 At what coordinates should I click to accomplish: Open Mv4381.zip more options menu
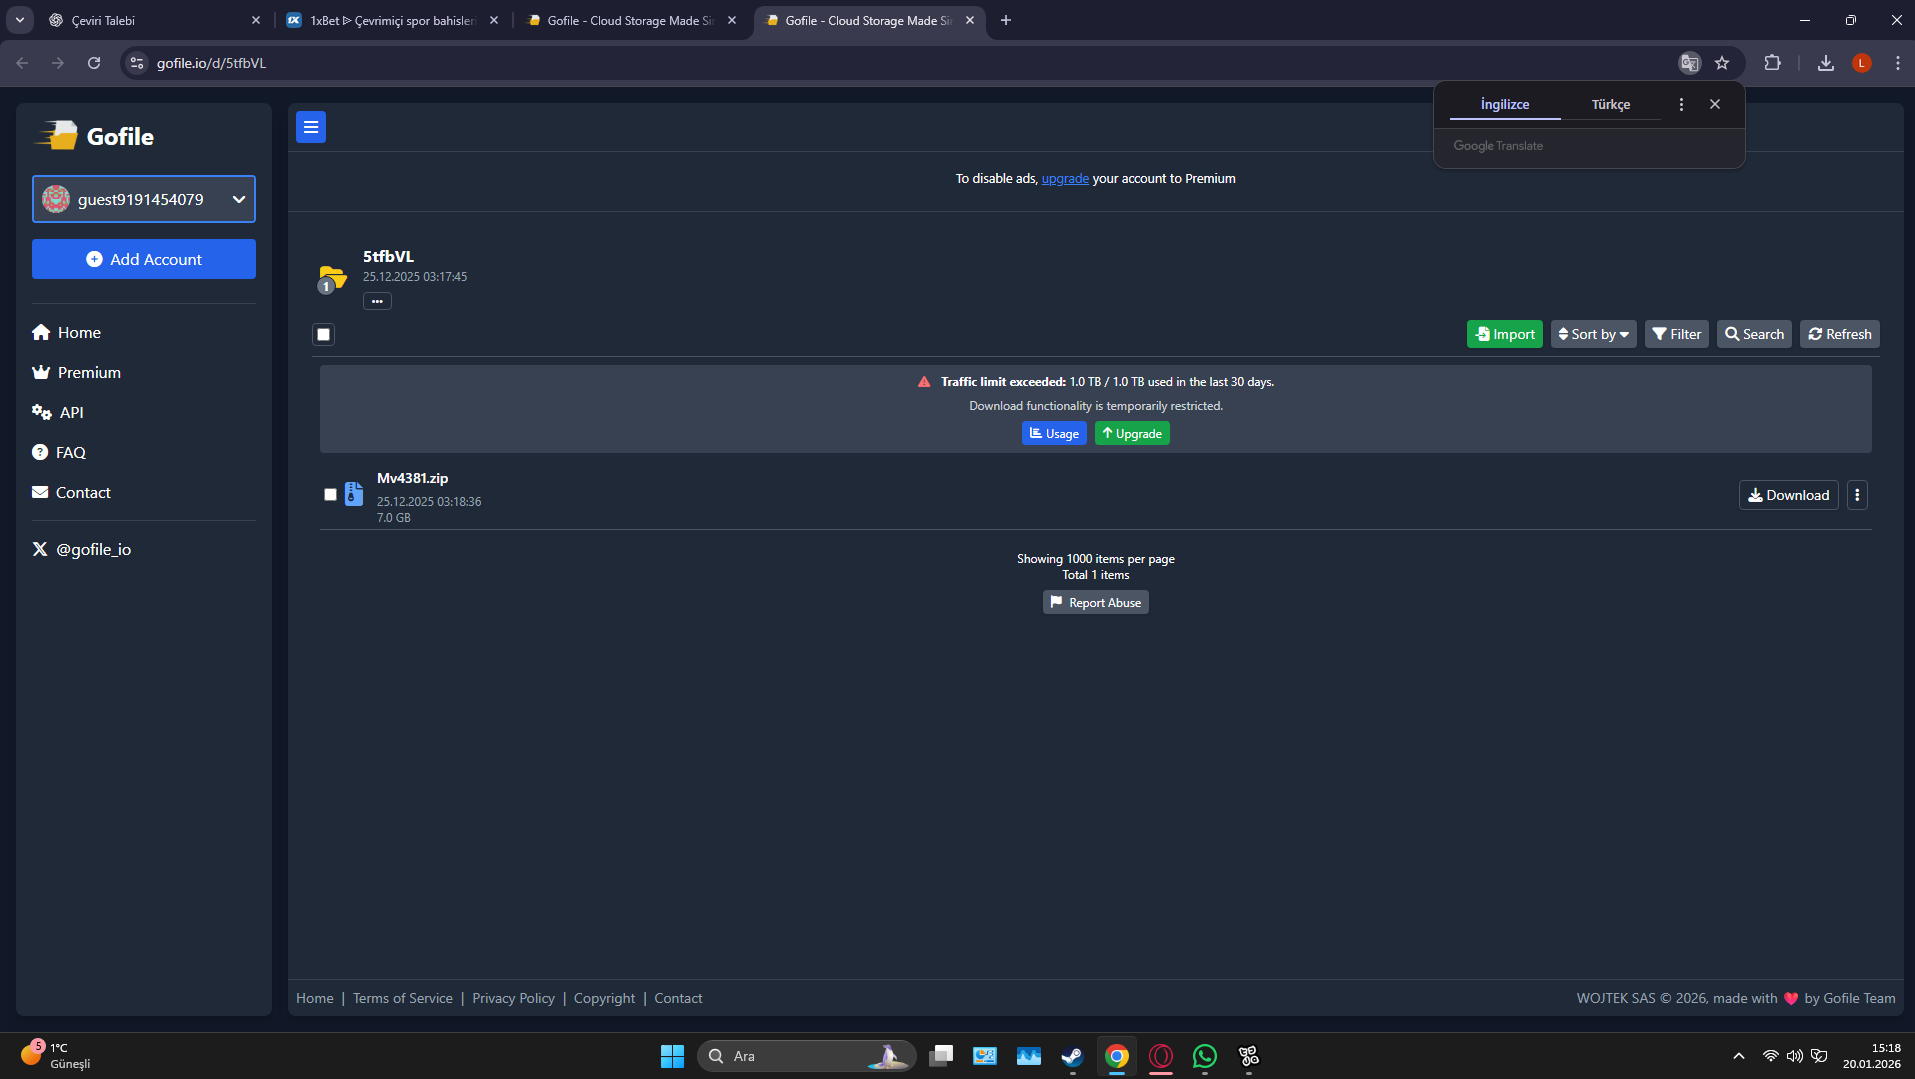(1857, 495)
